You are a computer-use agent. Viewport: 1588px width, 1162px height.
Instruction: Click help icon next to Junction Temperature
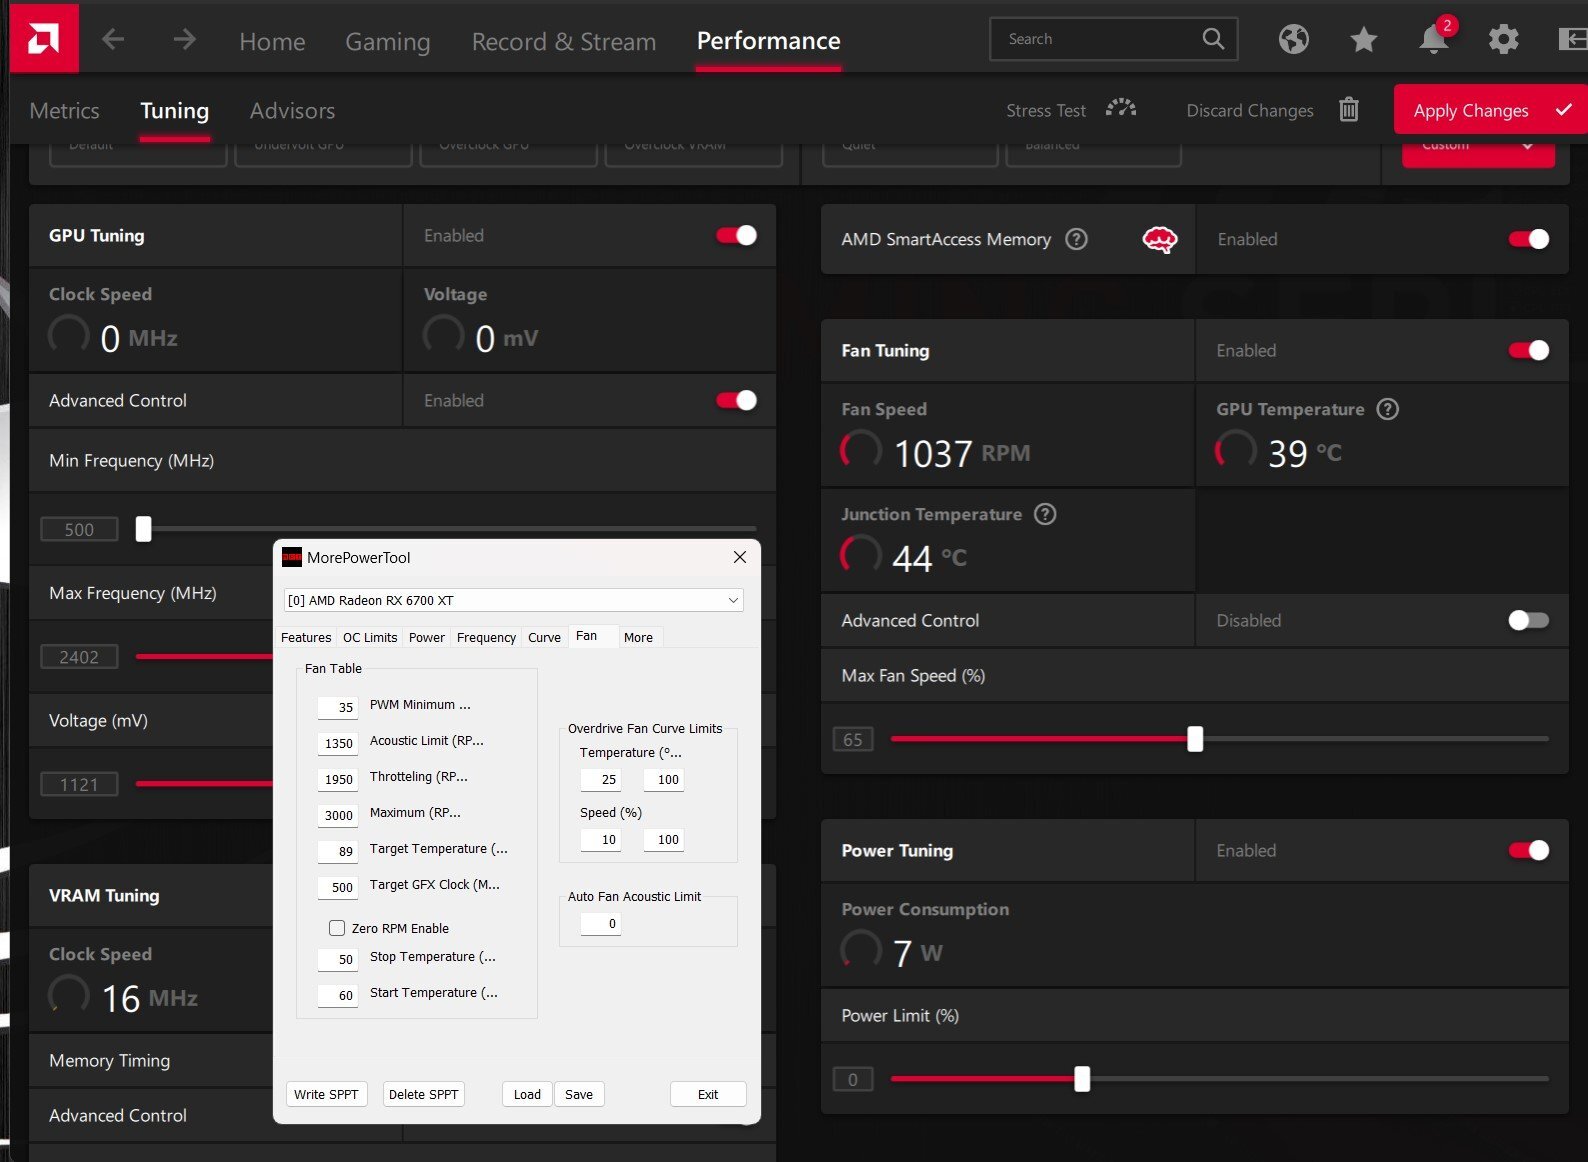pyautogui.click(x=1045, y=514)
